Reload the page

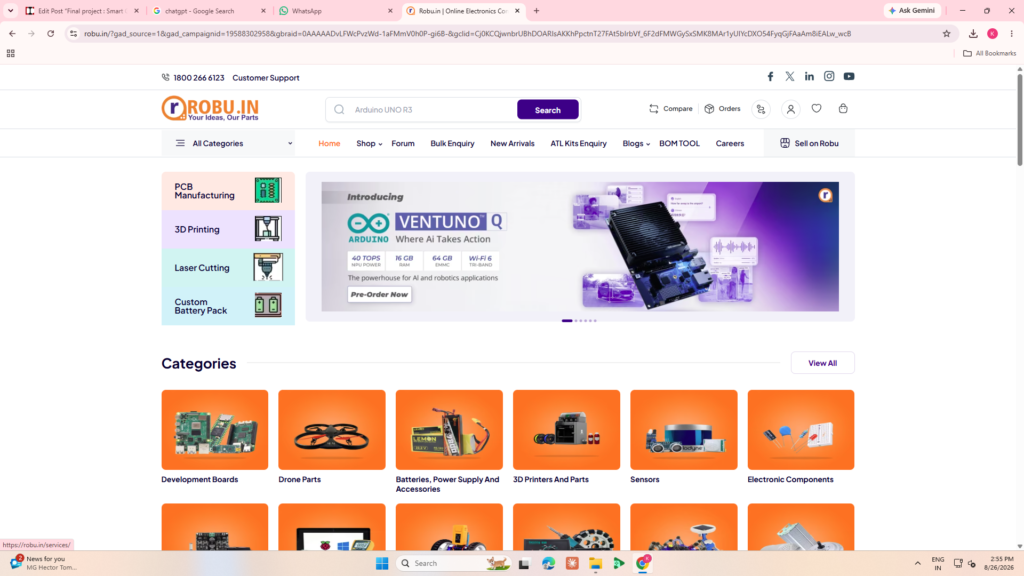(50, 33)
